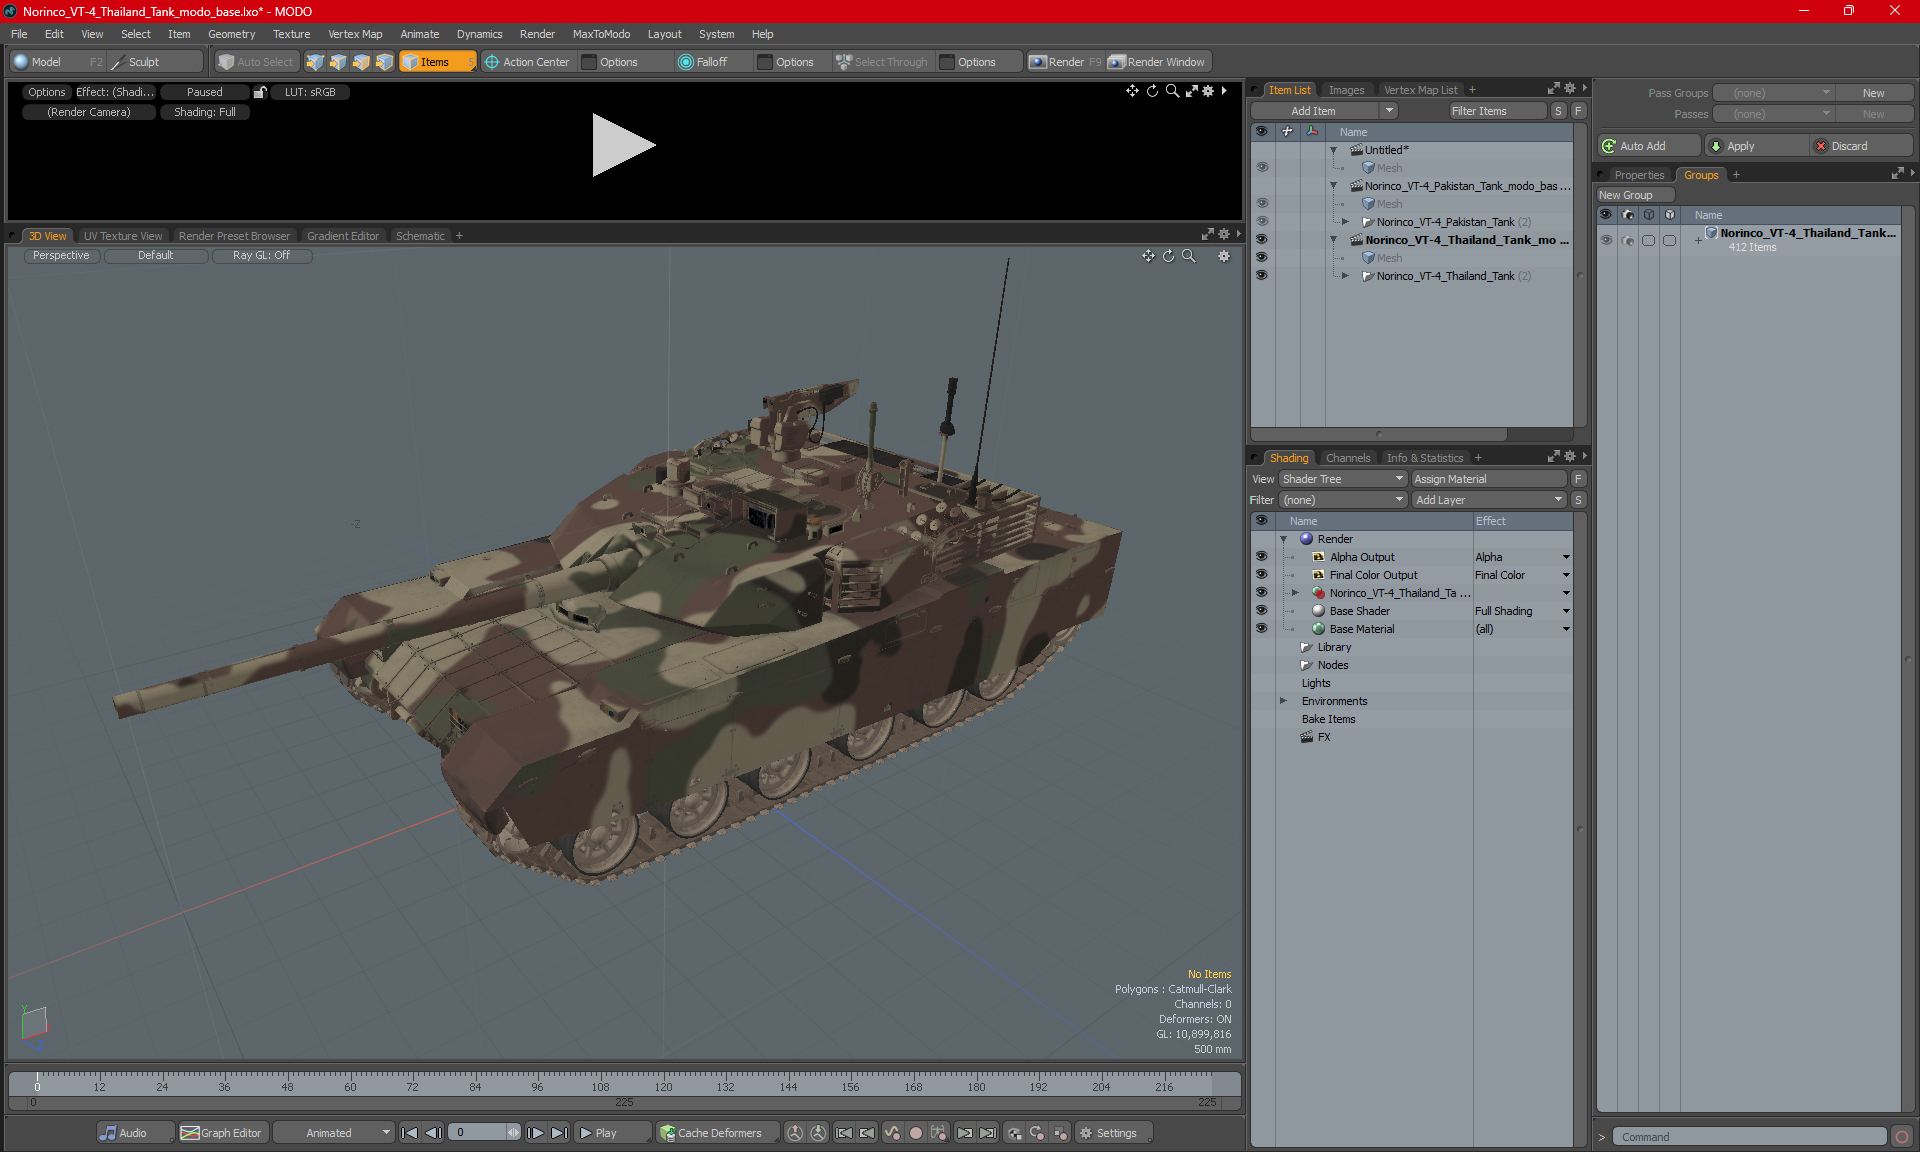Open 3D viewport gear settings
1920x1152 pixels.
1223,256
